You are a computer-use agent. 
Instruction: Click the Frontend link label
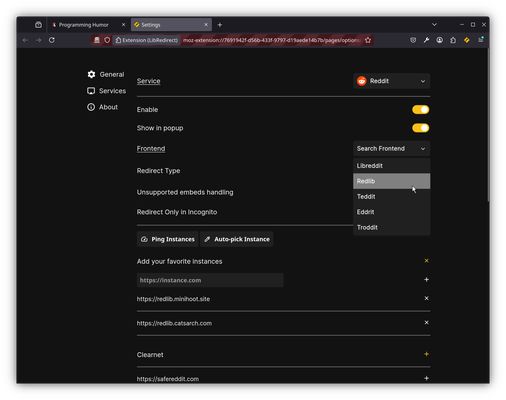(151, 149)
